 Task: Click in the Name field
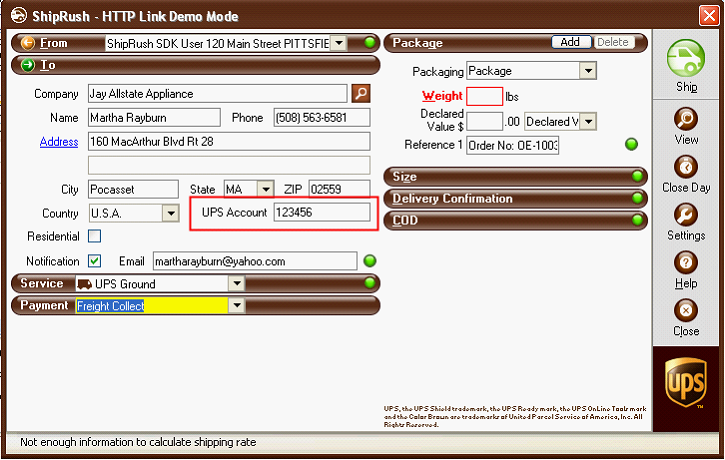154,117
